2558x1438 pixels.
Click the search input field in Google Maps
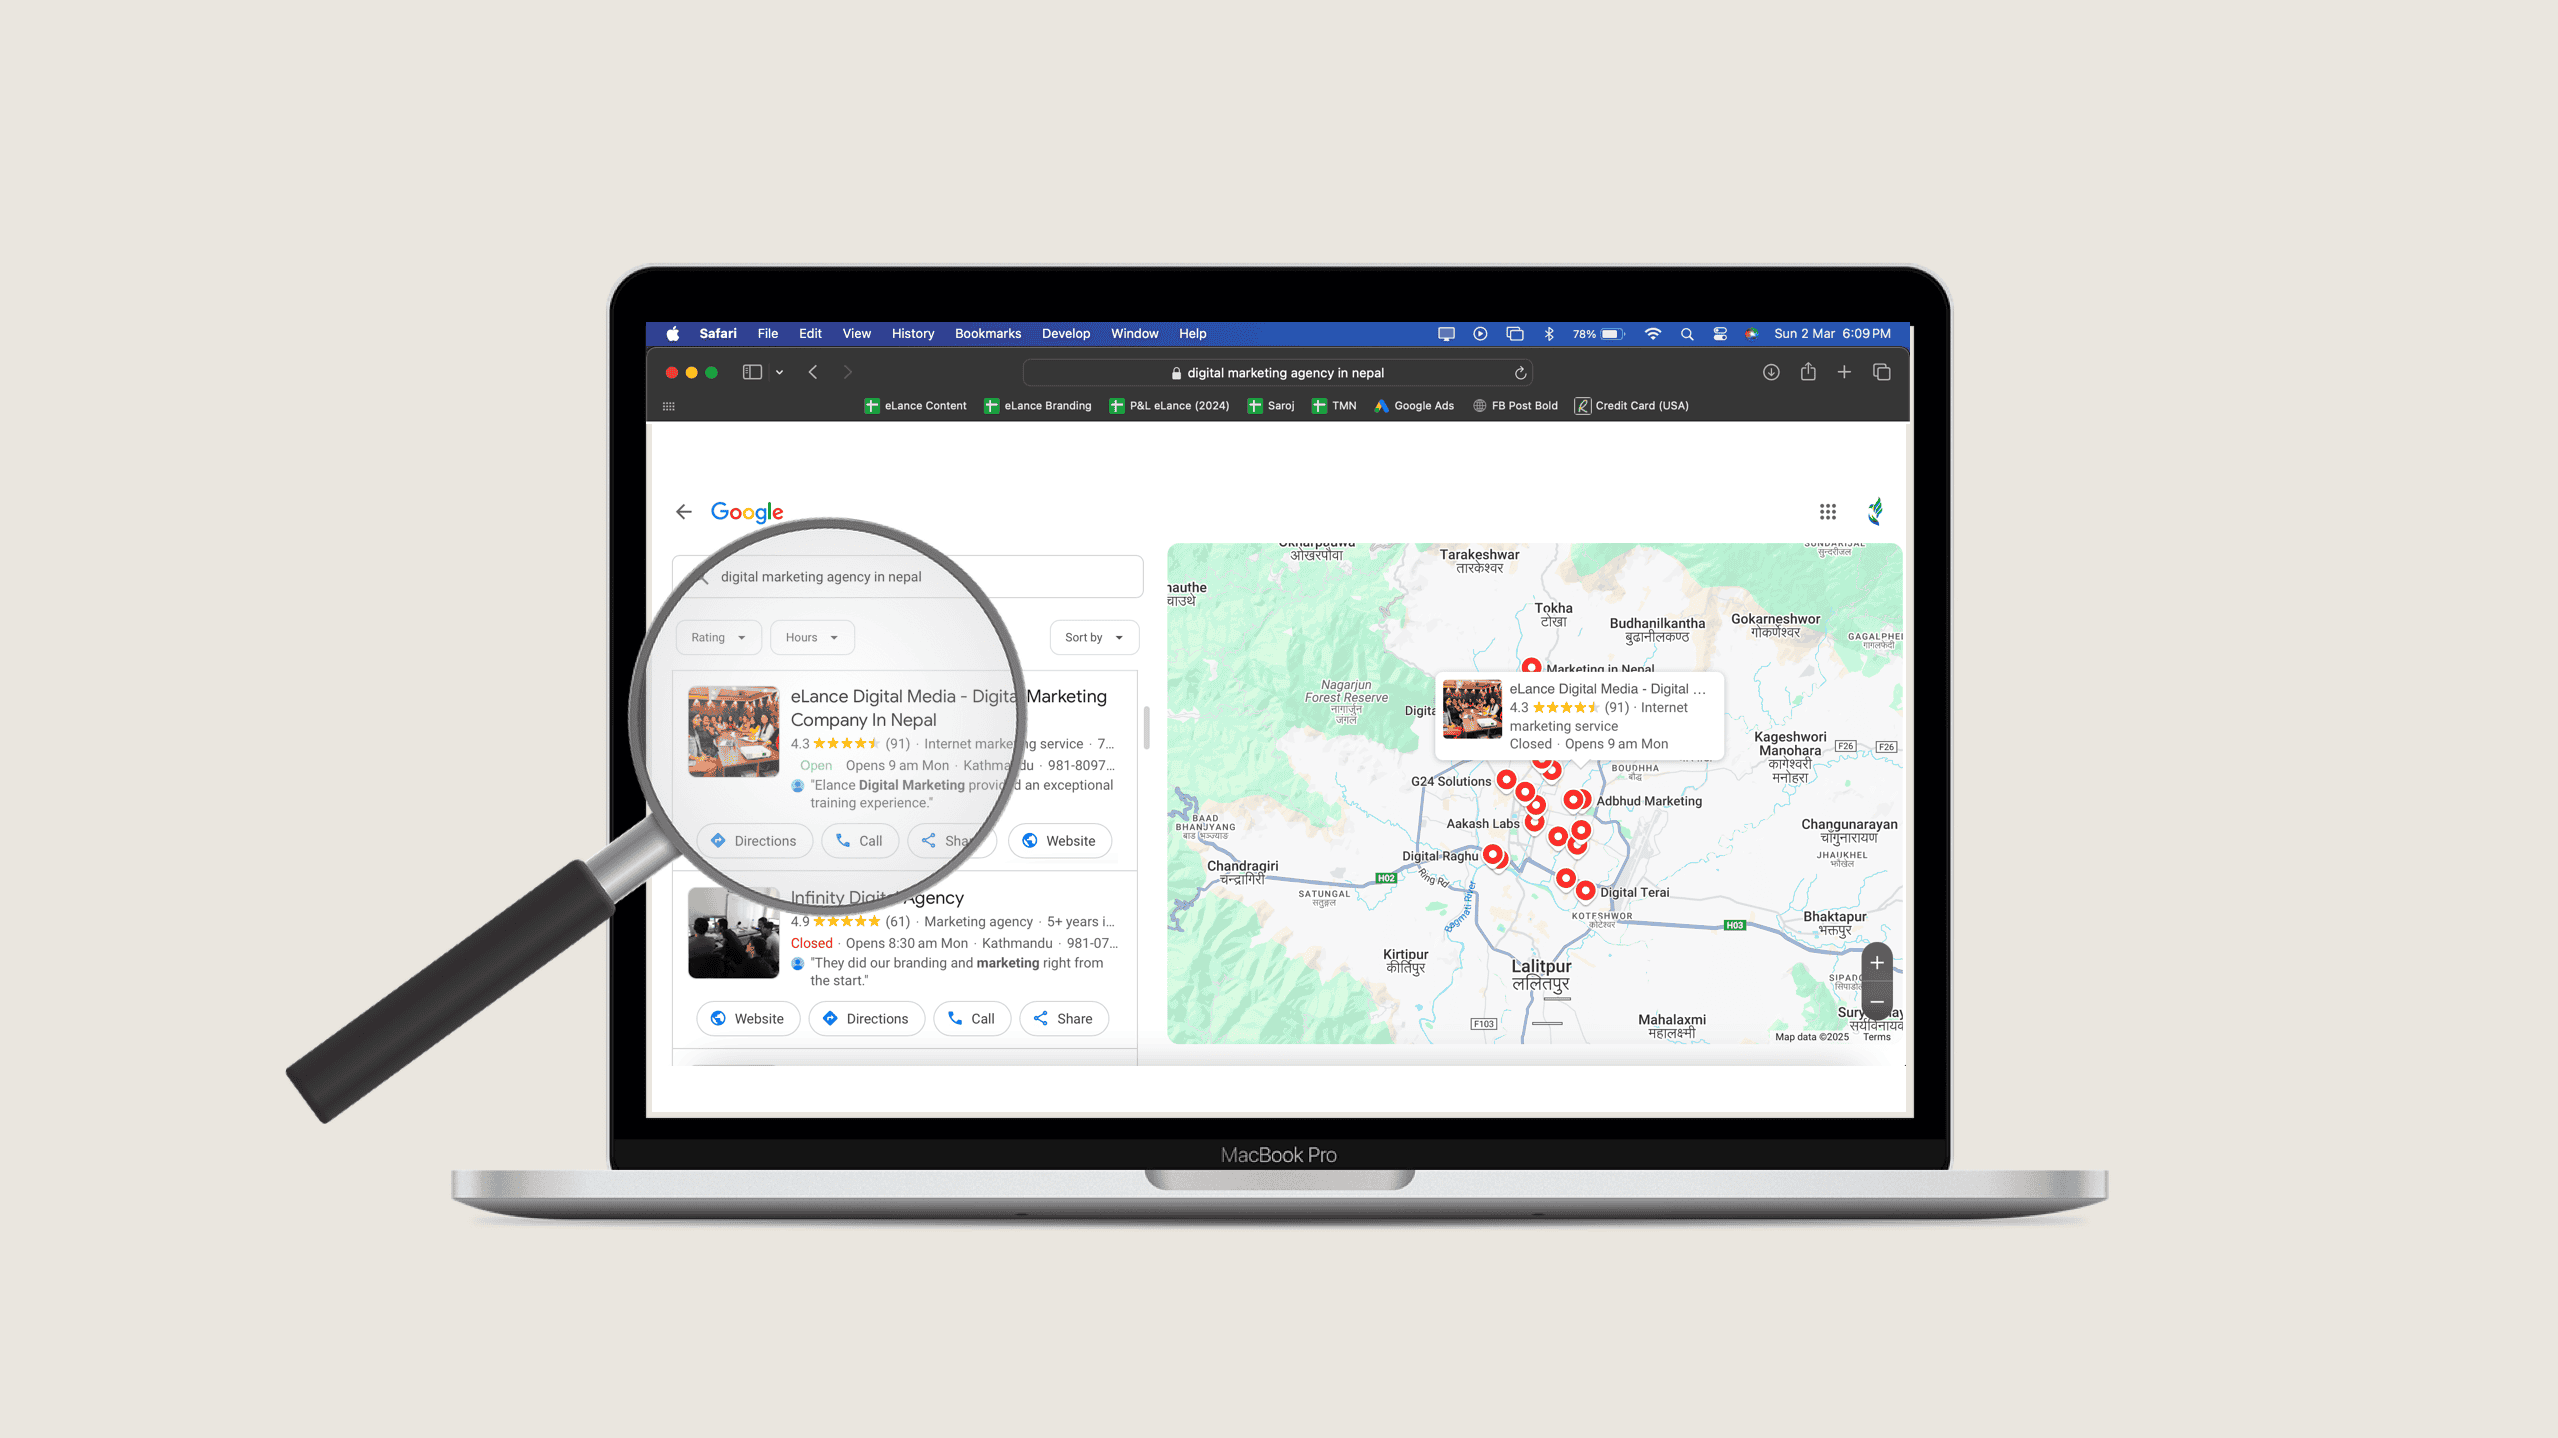click(905, 576)
